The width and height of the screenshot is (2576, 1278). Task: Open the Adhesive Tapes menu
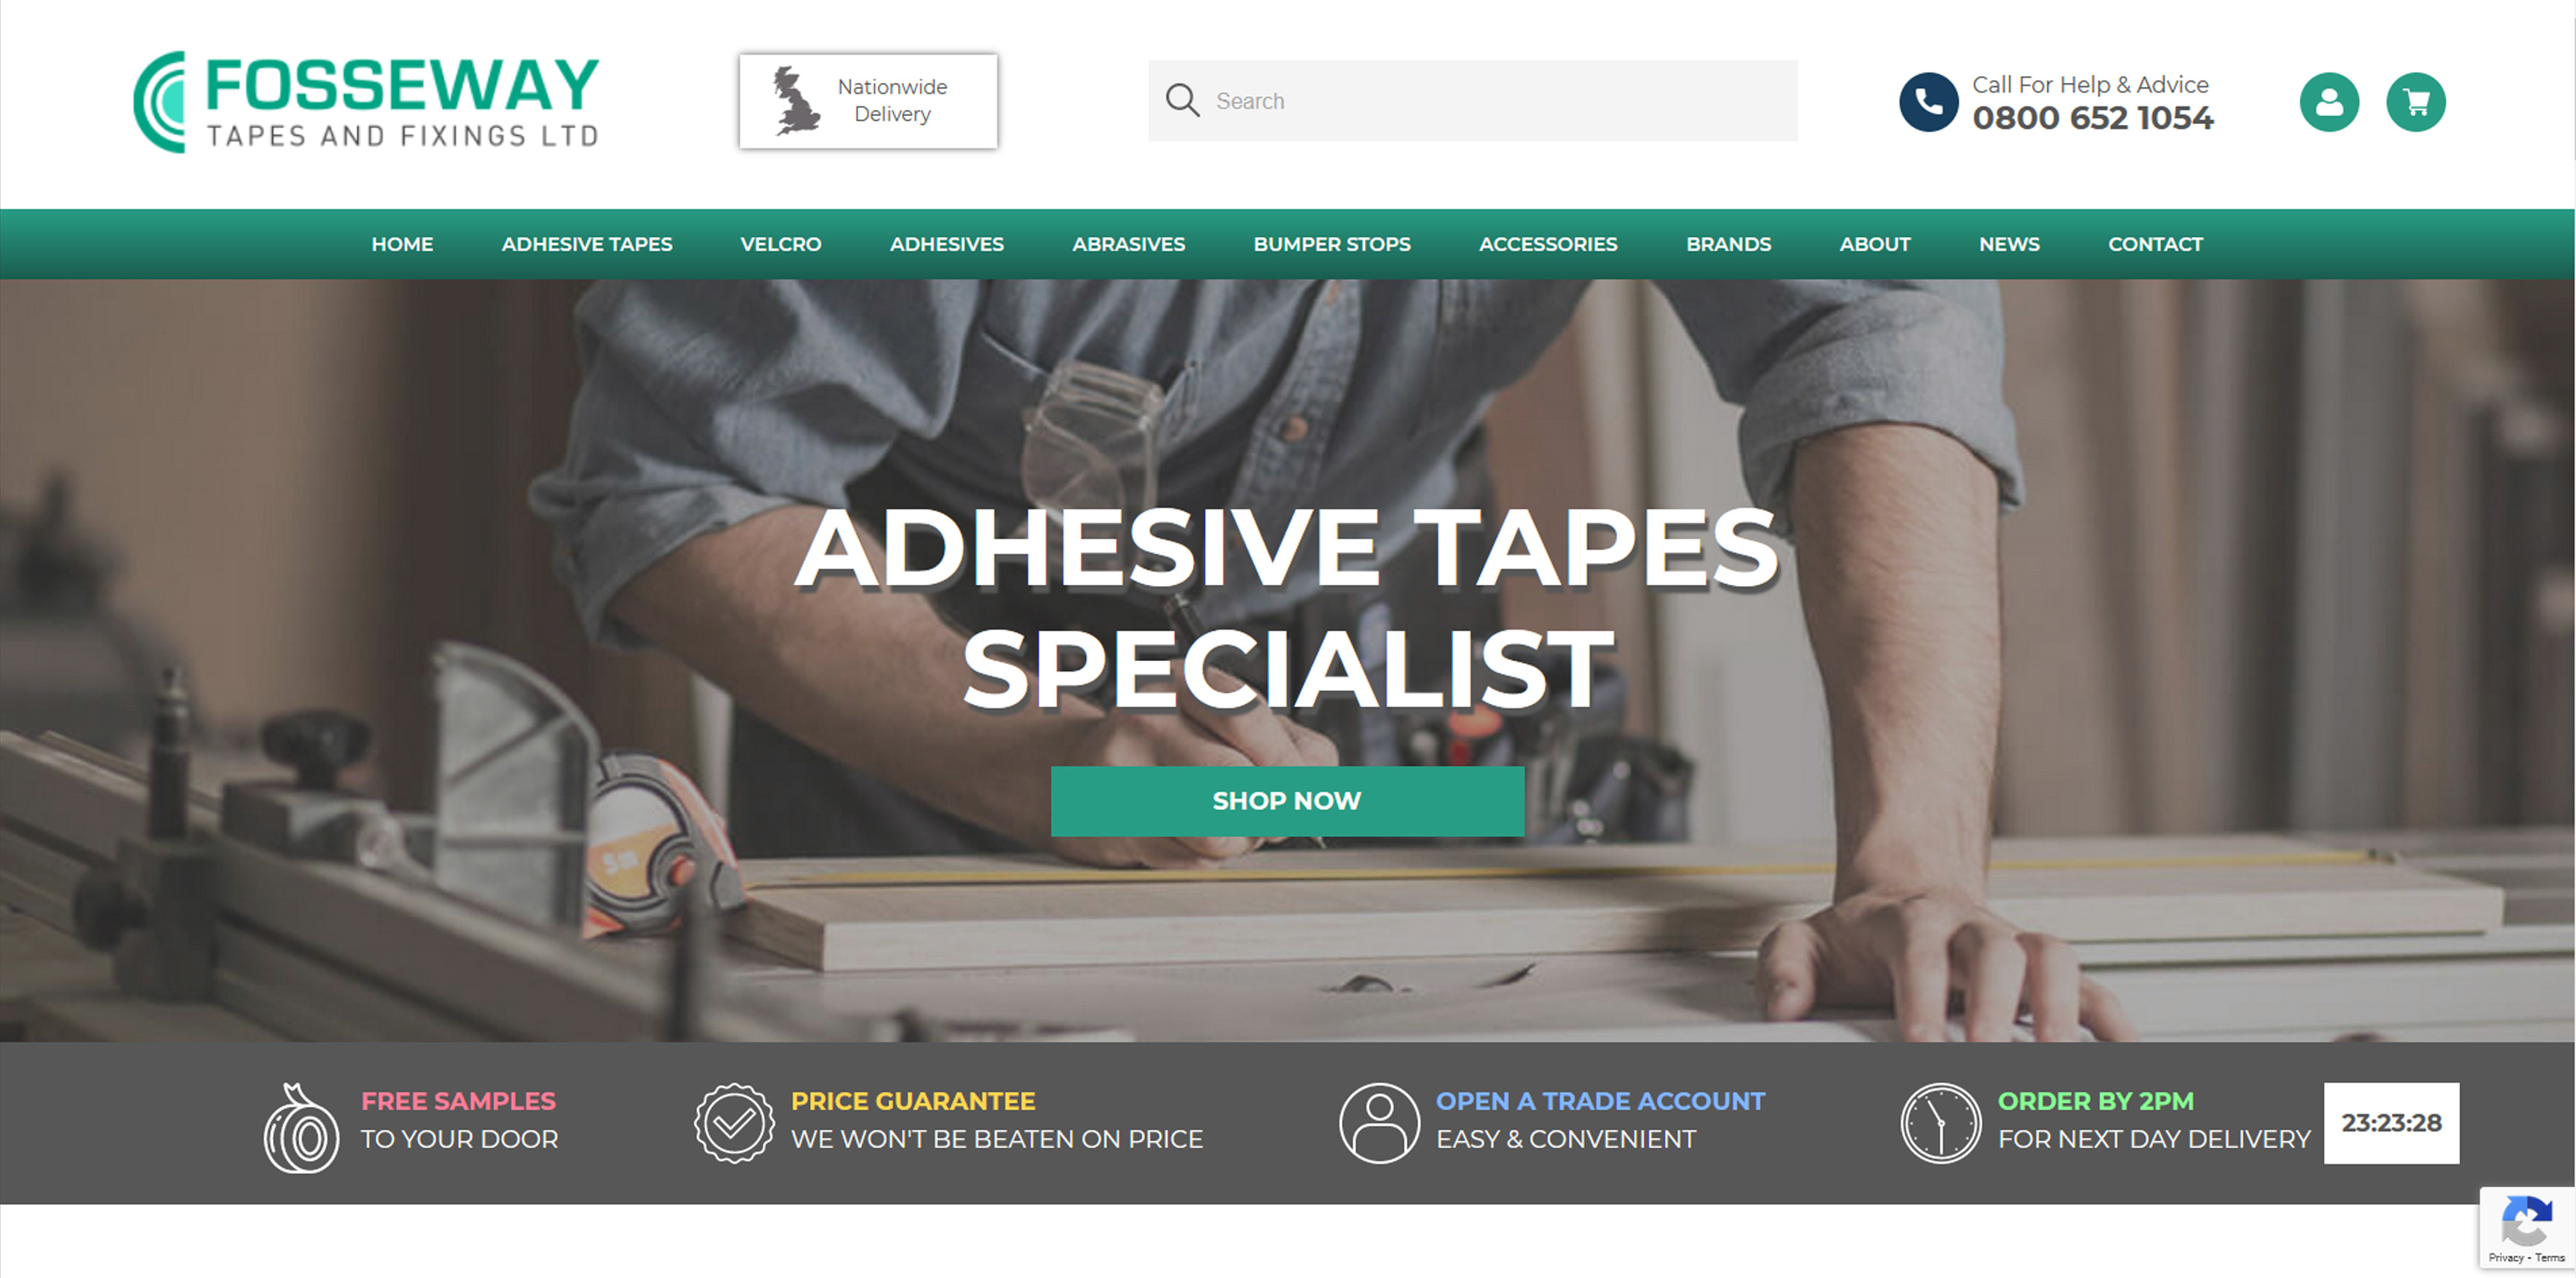[x=587, y=244]
